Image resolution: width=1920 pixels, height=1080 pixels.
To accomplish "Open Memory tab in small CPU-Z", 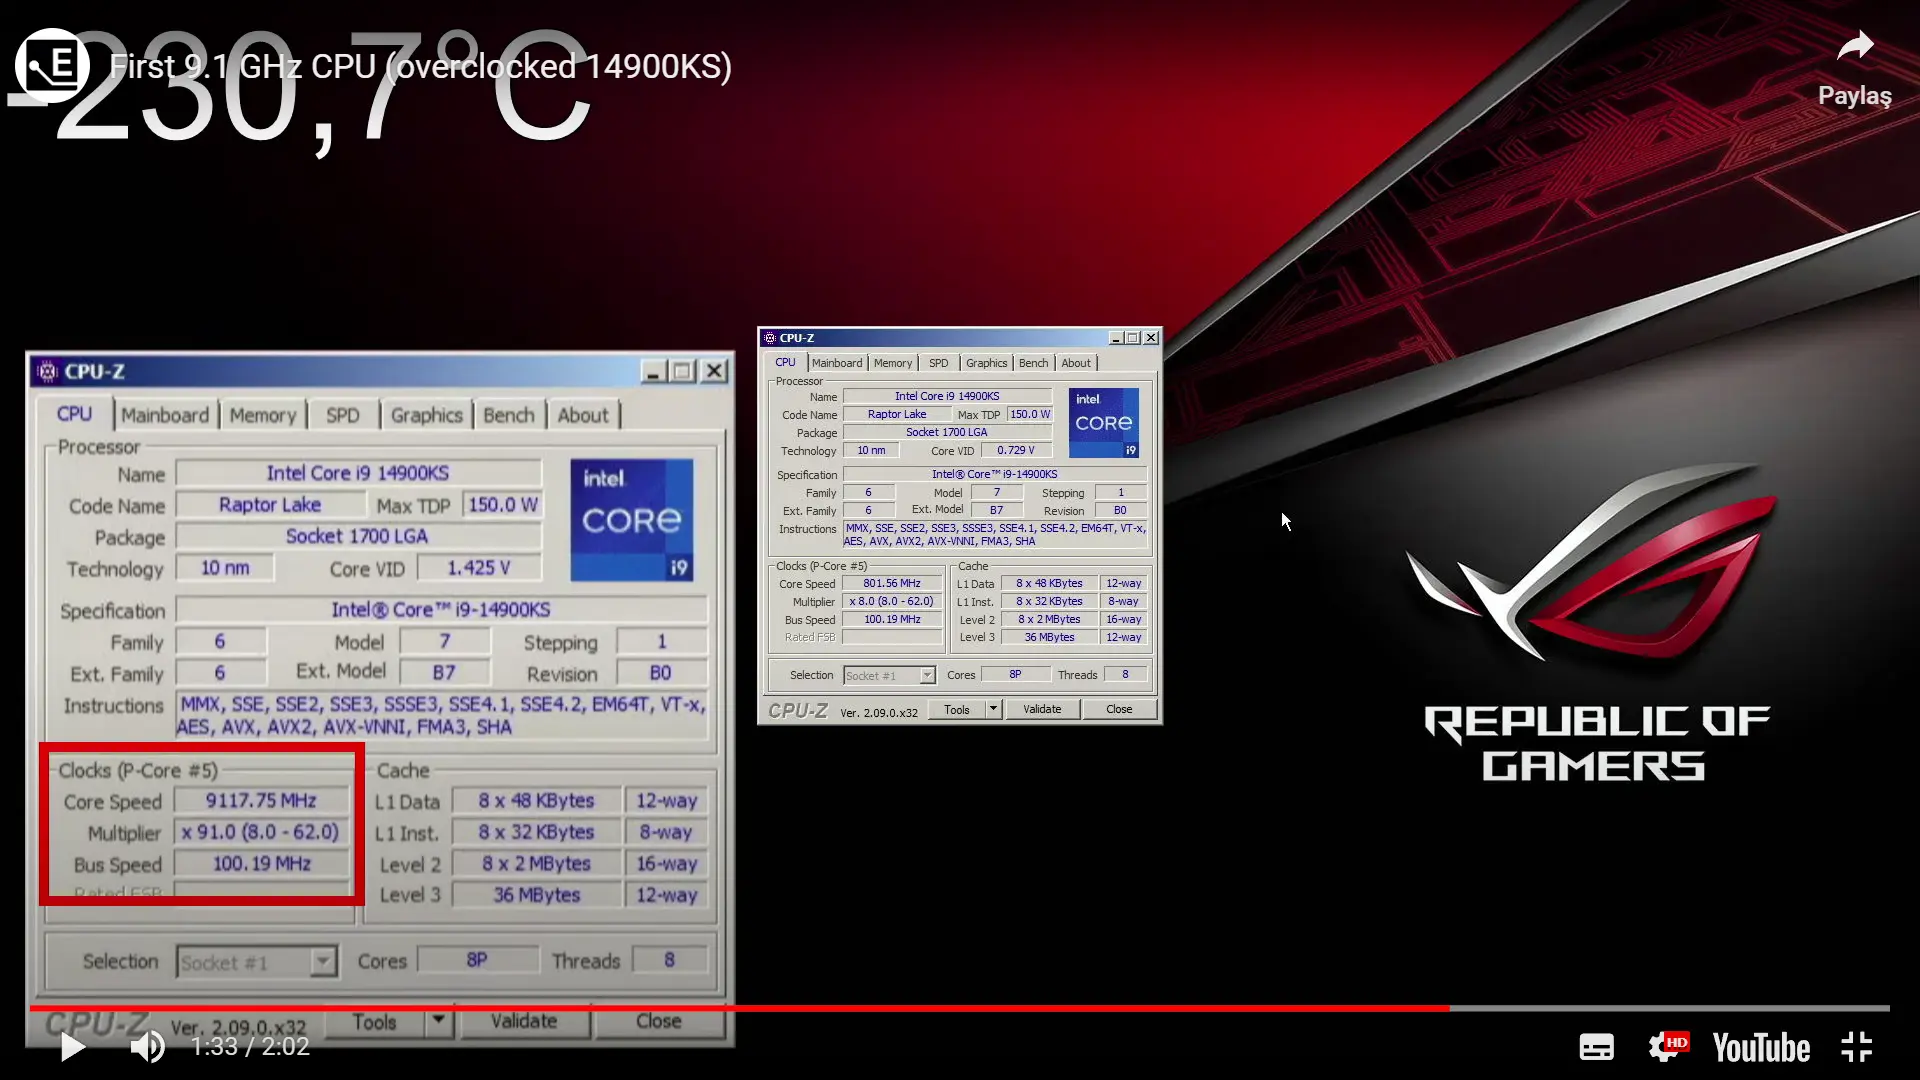I will 893,363.
